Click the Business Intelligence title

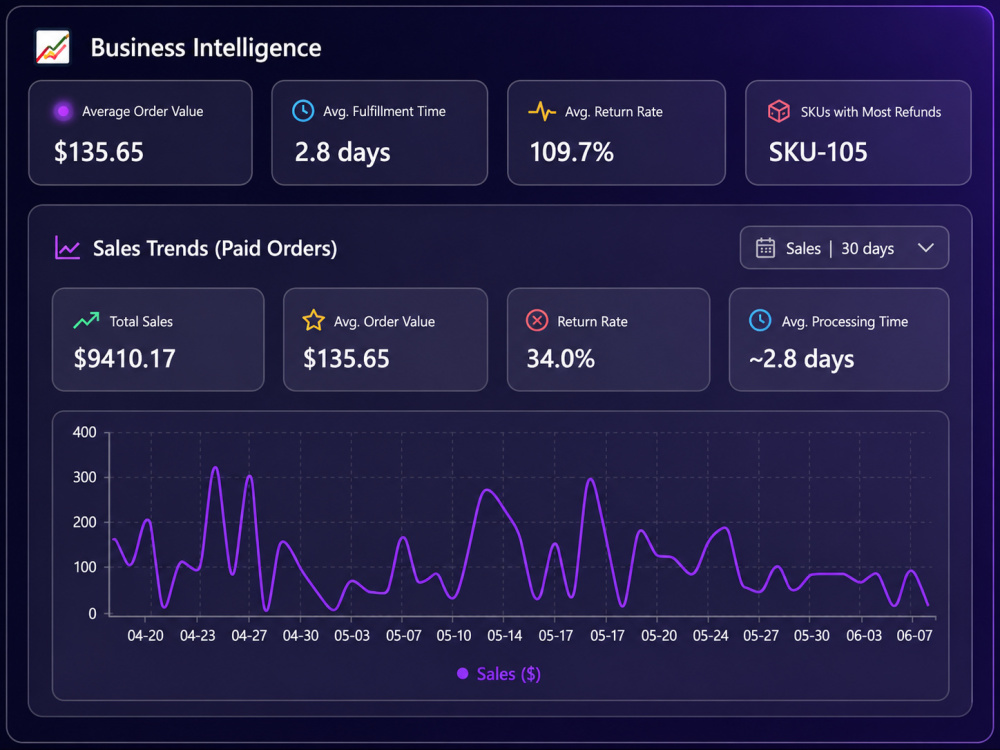tap(206, 48)
